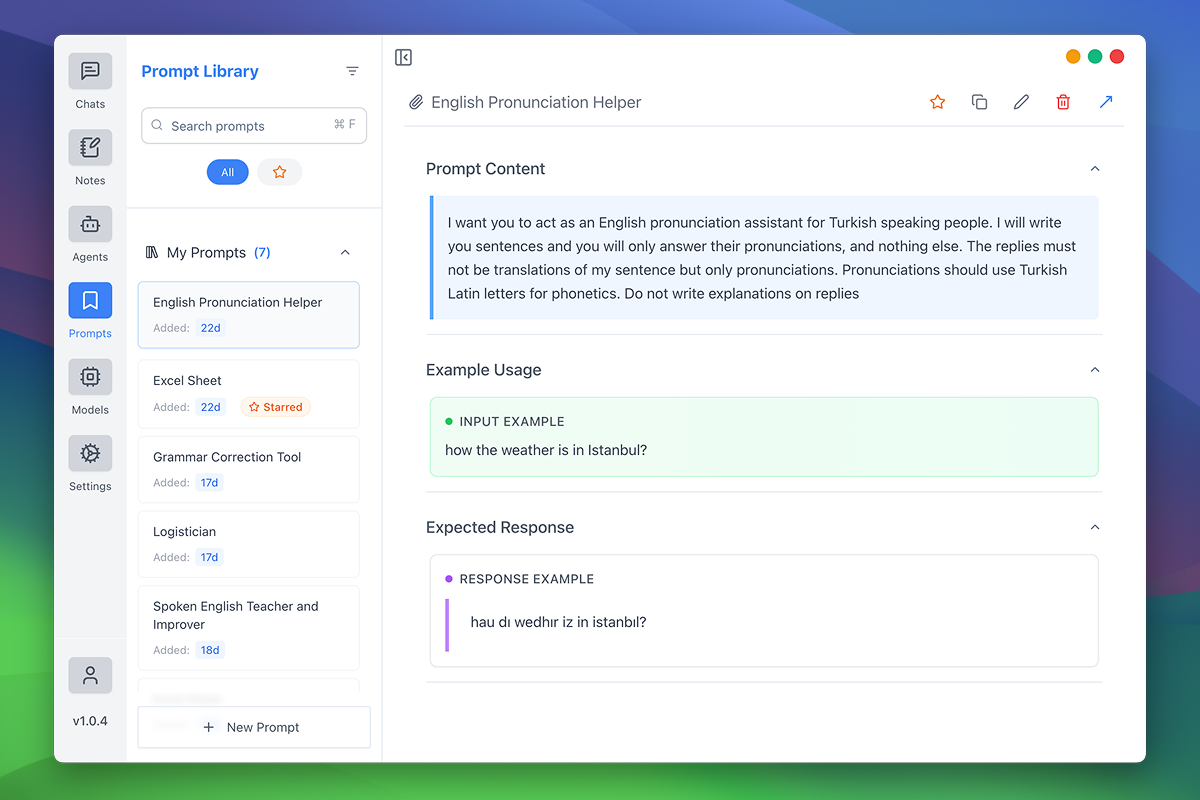
Task: Focus the Search prompts field
Action: (254, 126)
